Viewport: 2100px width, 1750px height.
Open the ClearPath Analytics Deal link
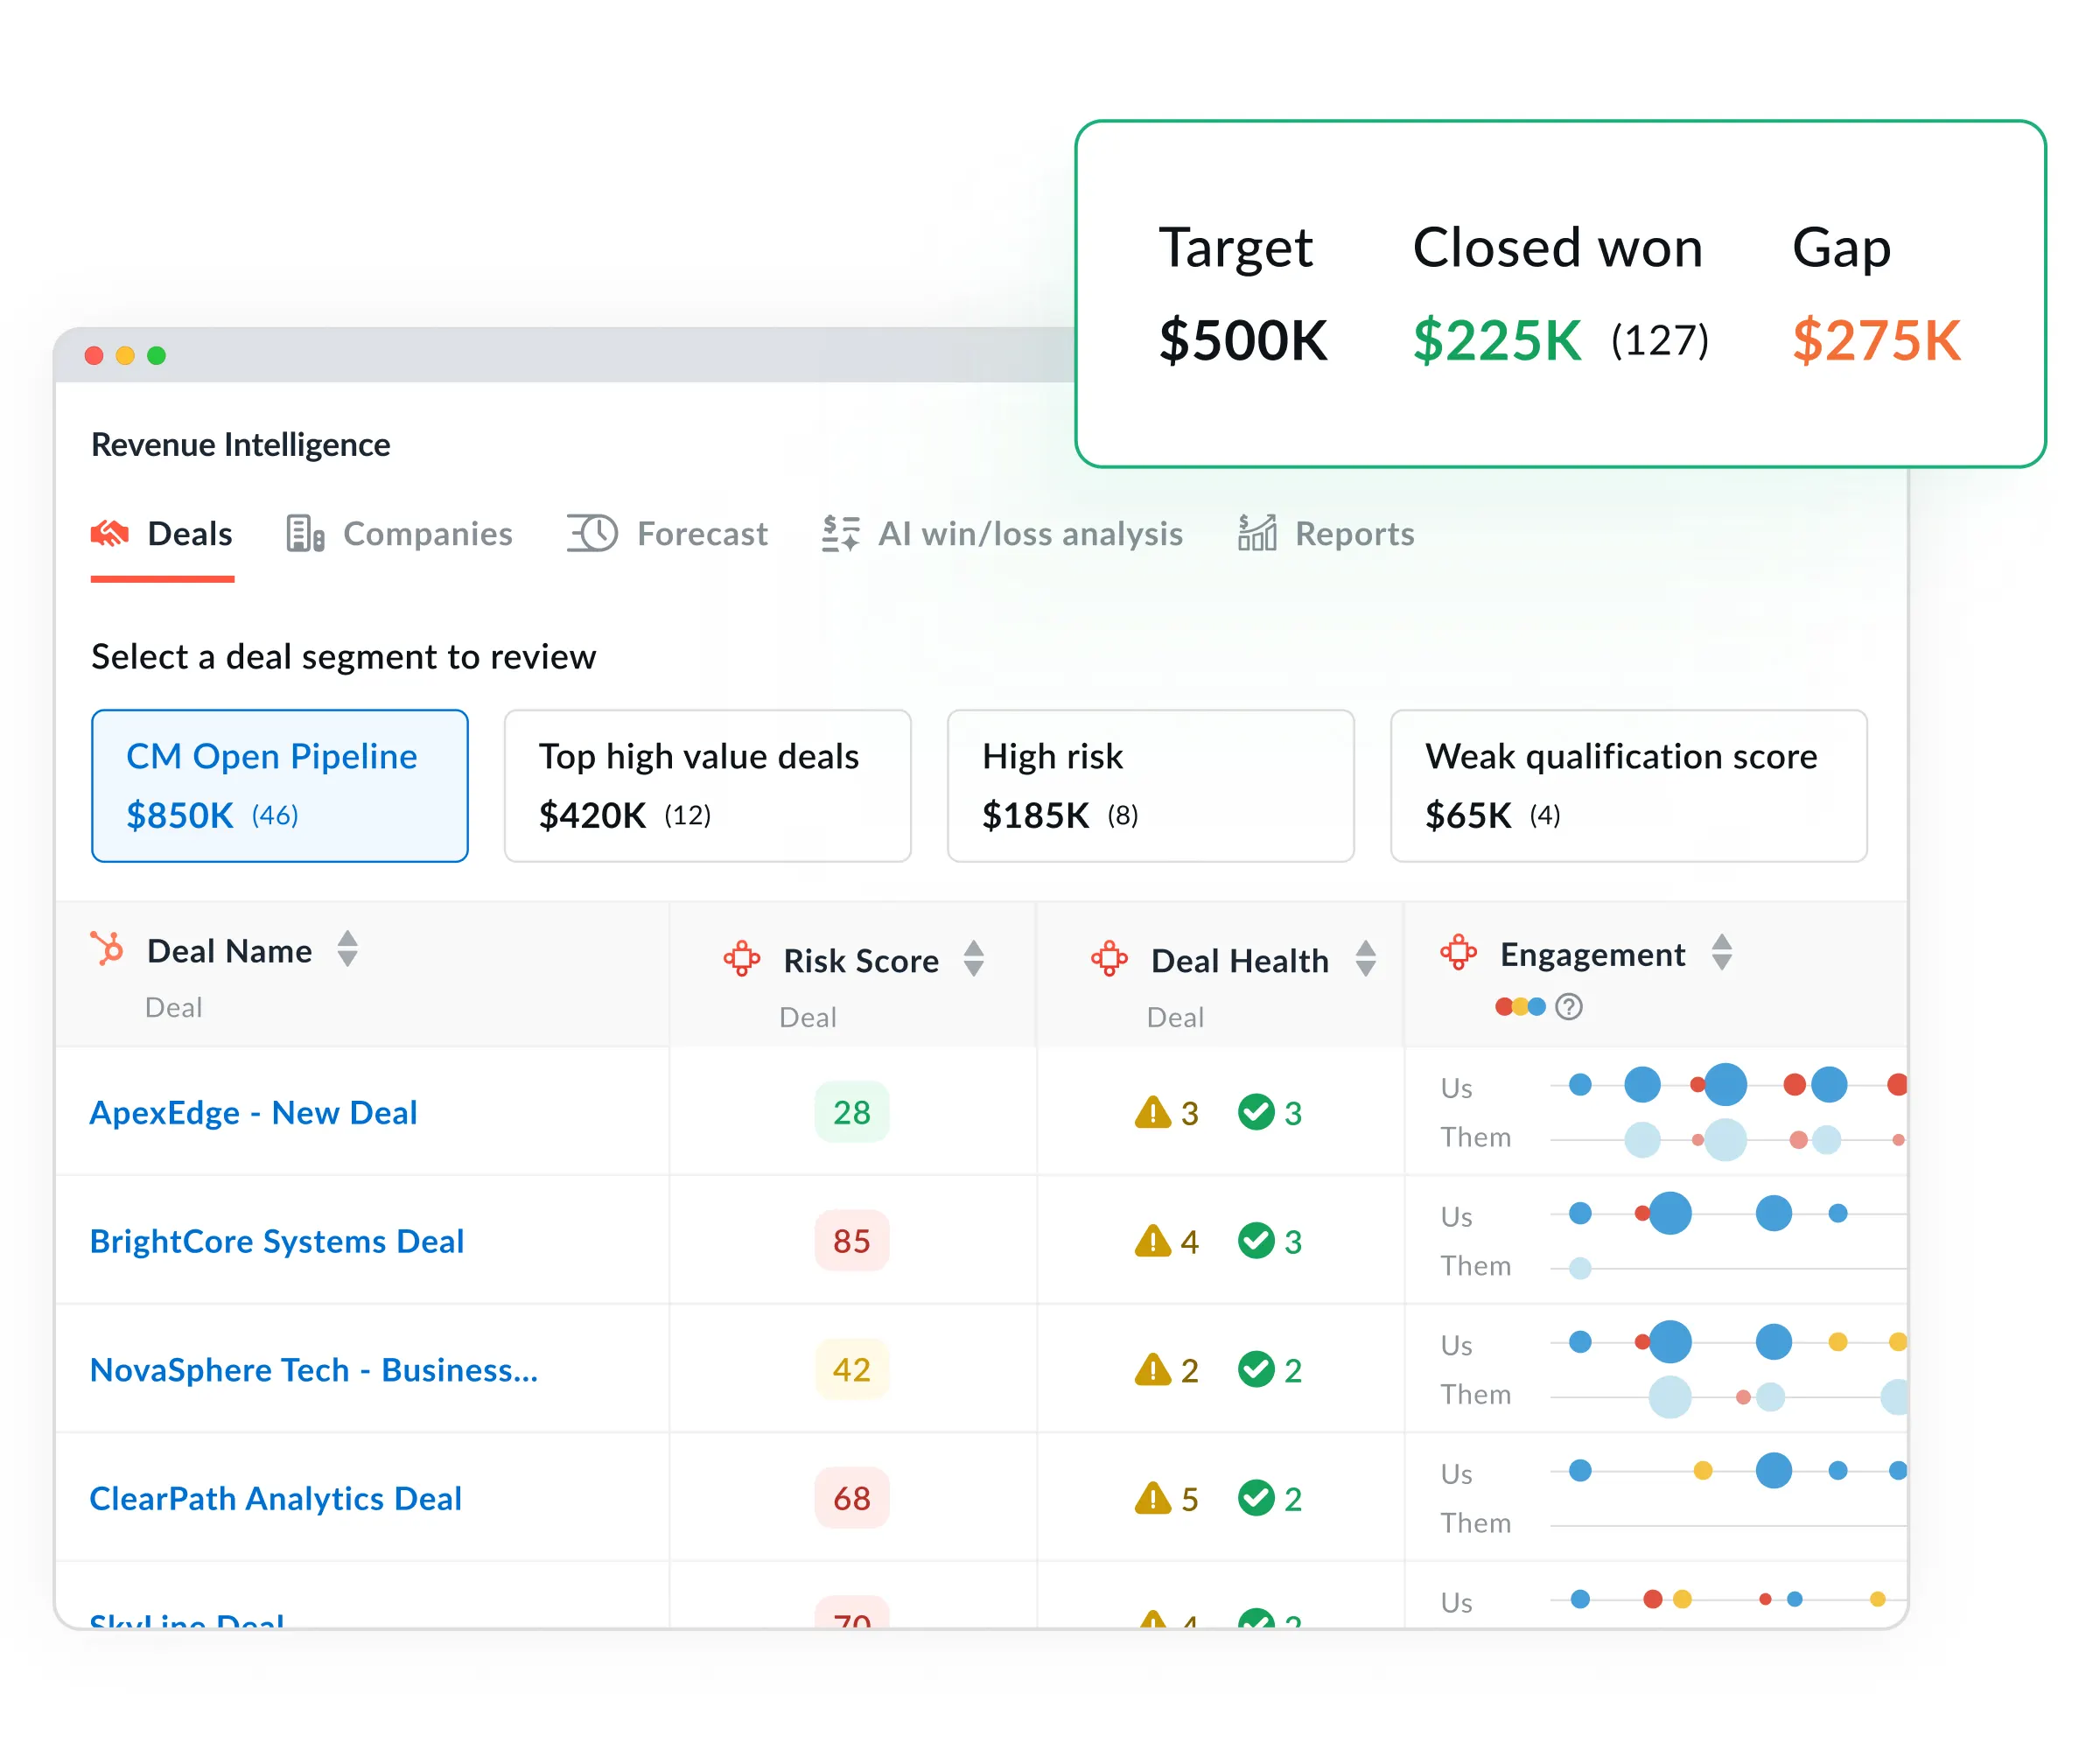click(275, 1497)
